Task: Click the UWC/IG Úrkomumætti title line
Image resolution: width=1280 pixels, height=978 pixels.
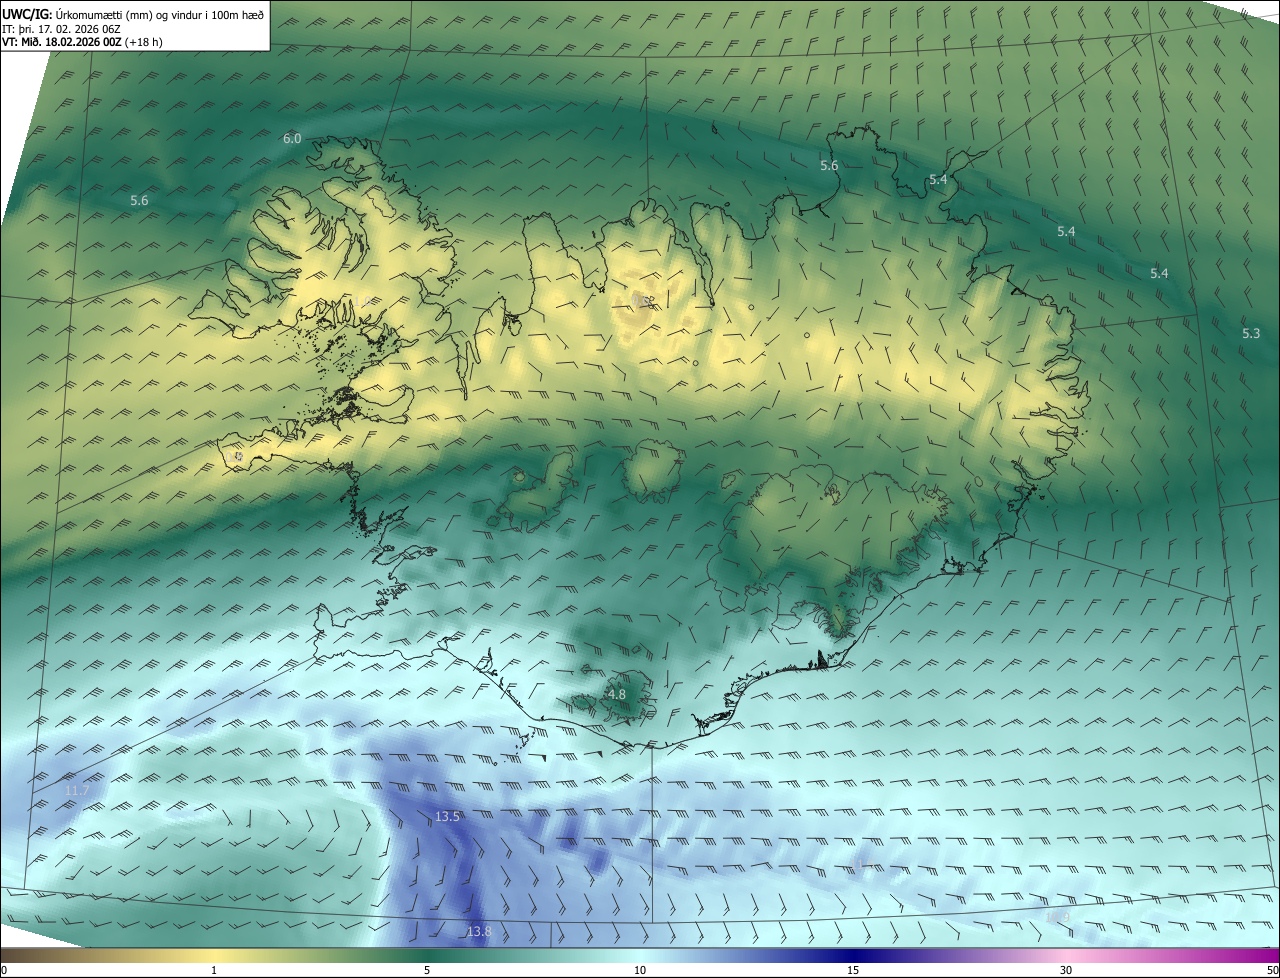Action: coord(133,13)
